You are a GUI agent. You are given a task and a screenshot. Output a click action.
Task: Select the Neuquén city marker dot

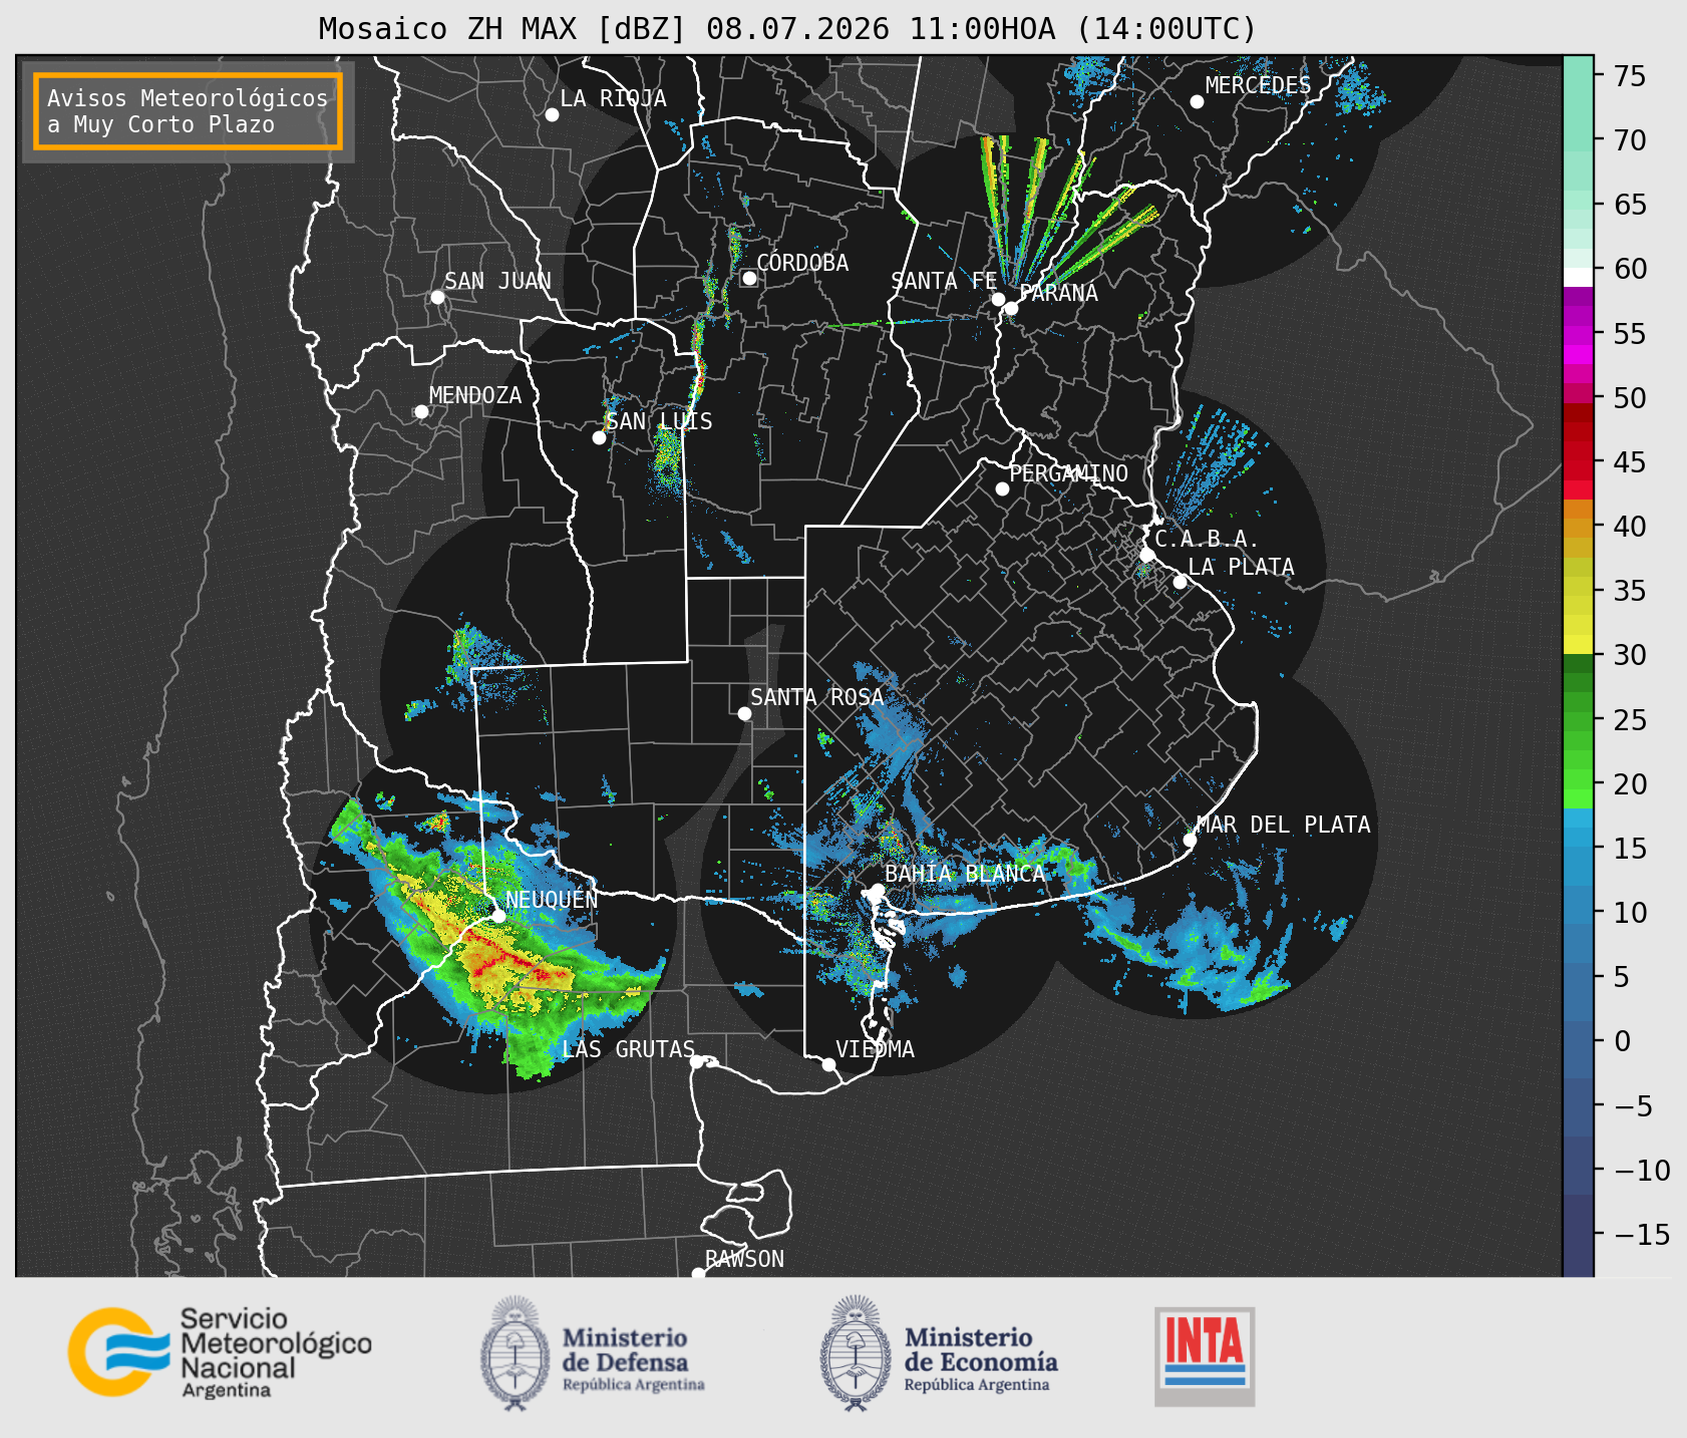click(x=498, y=915)
